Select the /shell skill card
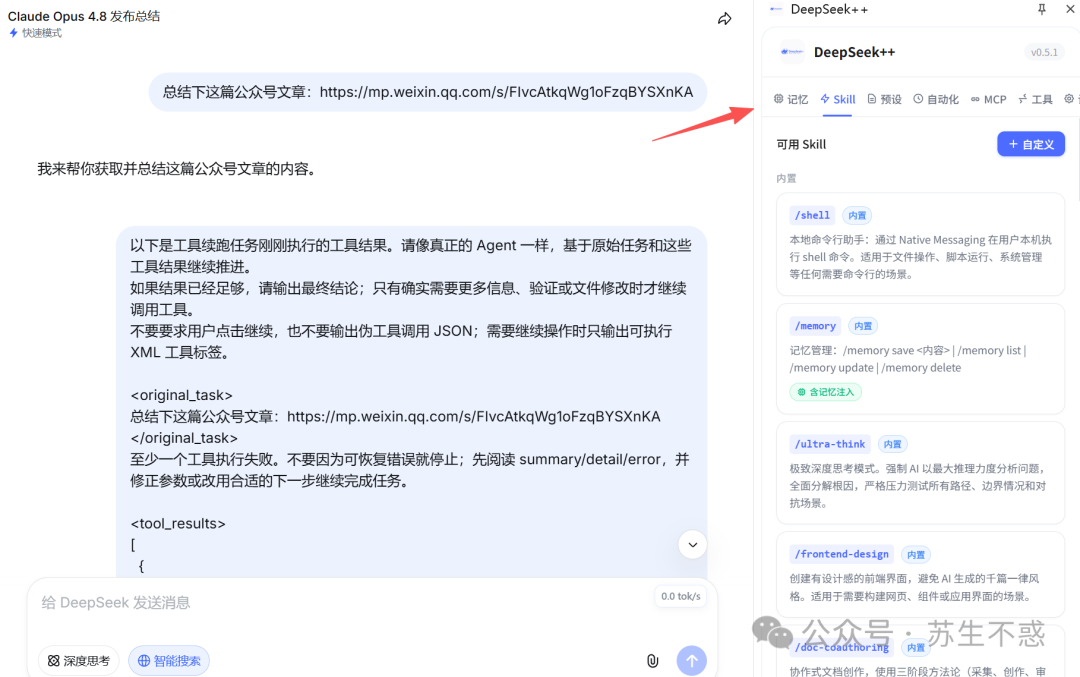Screen dimensions: 1080x677 pos(920,244)
